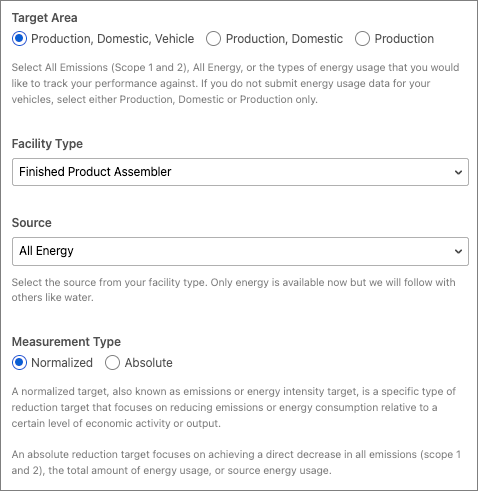Click the 'Finished Product Assembler' selected text

(95, 172)
